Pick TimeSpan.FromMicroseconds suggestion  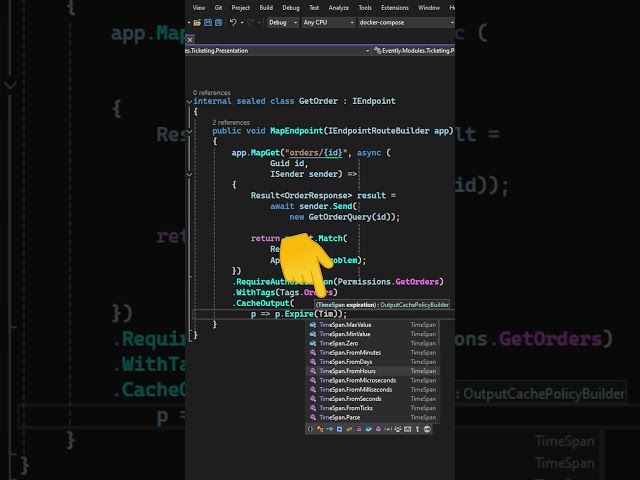tap(372, 380)
